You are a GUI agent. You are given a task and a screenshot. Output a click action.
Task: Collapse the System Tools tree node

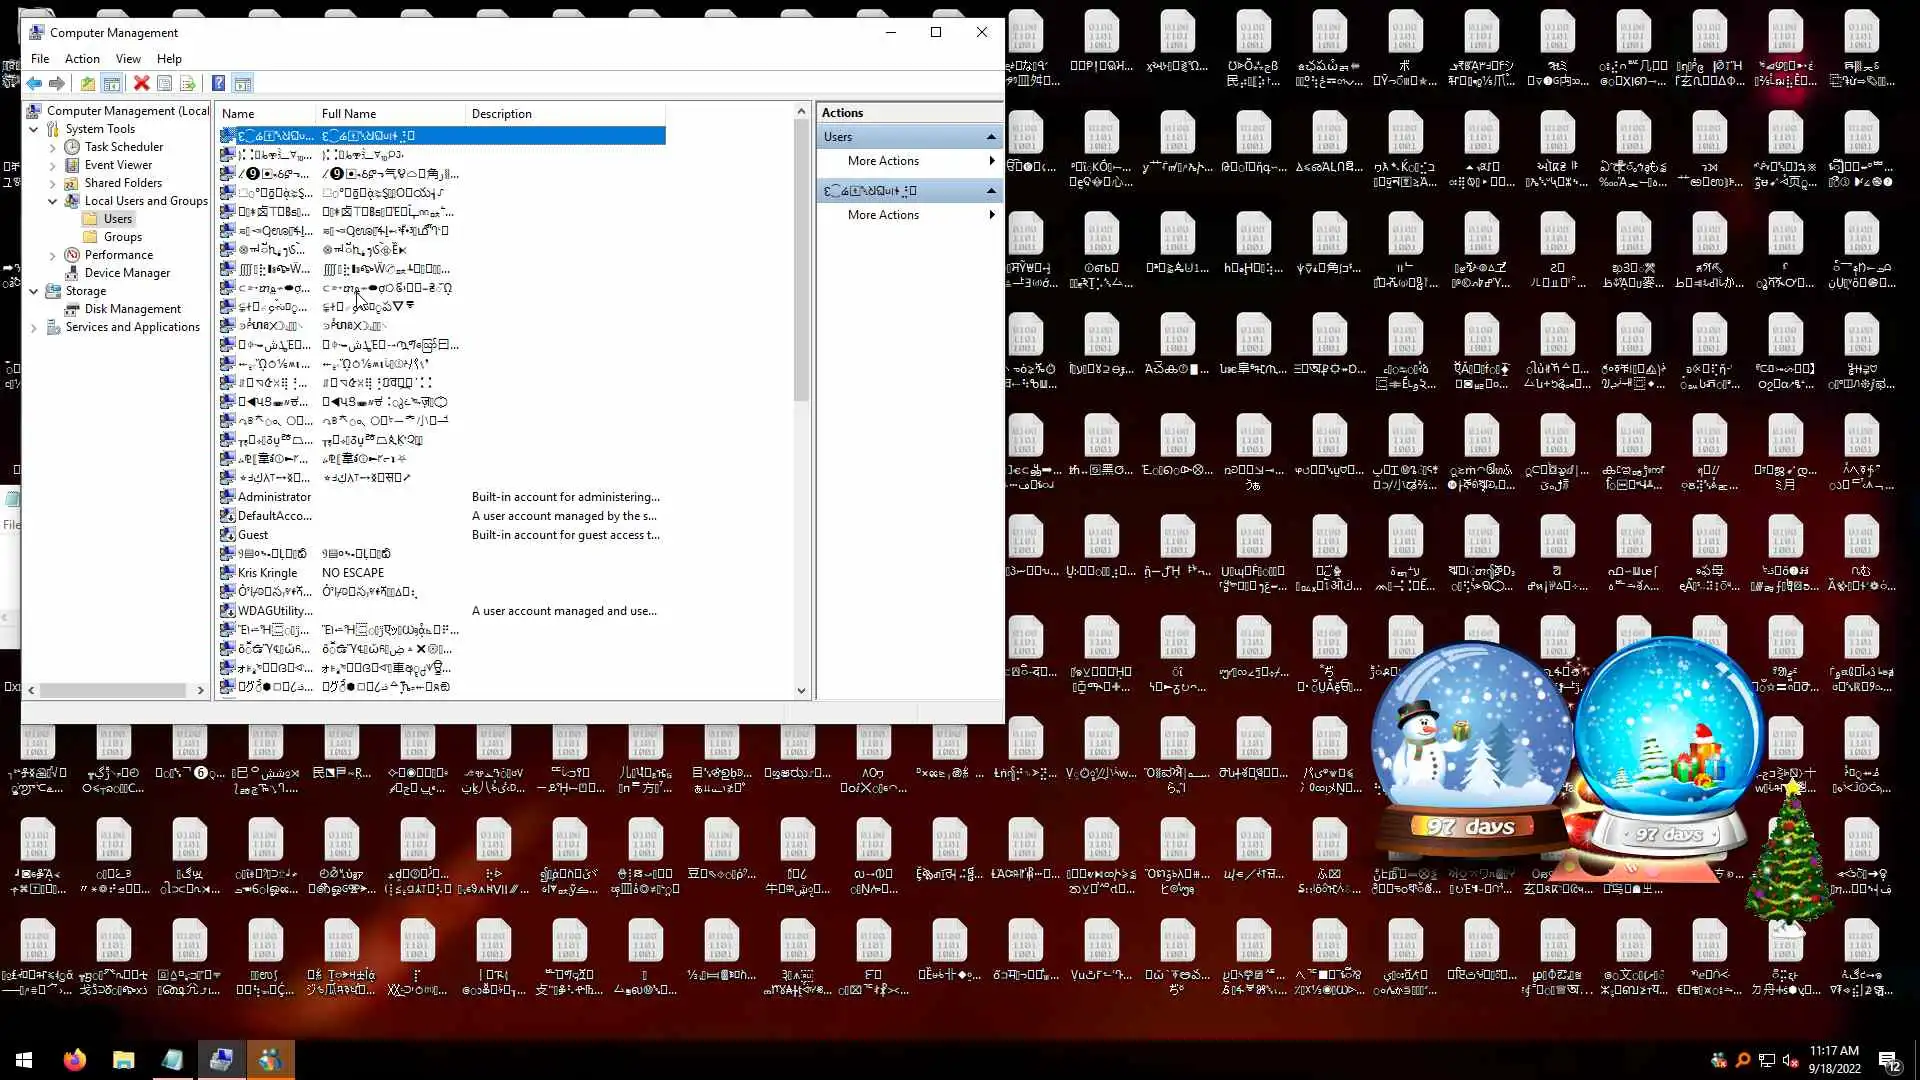pos(34,129)
